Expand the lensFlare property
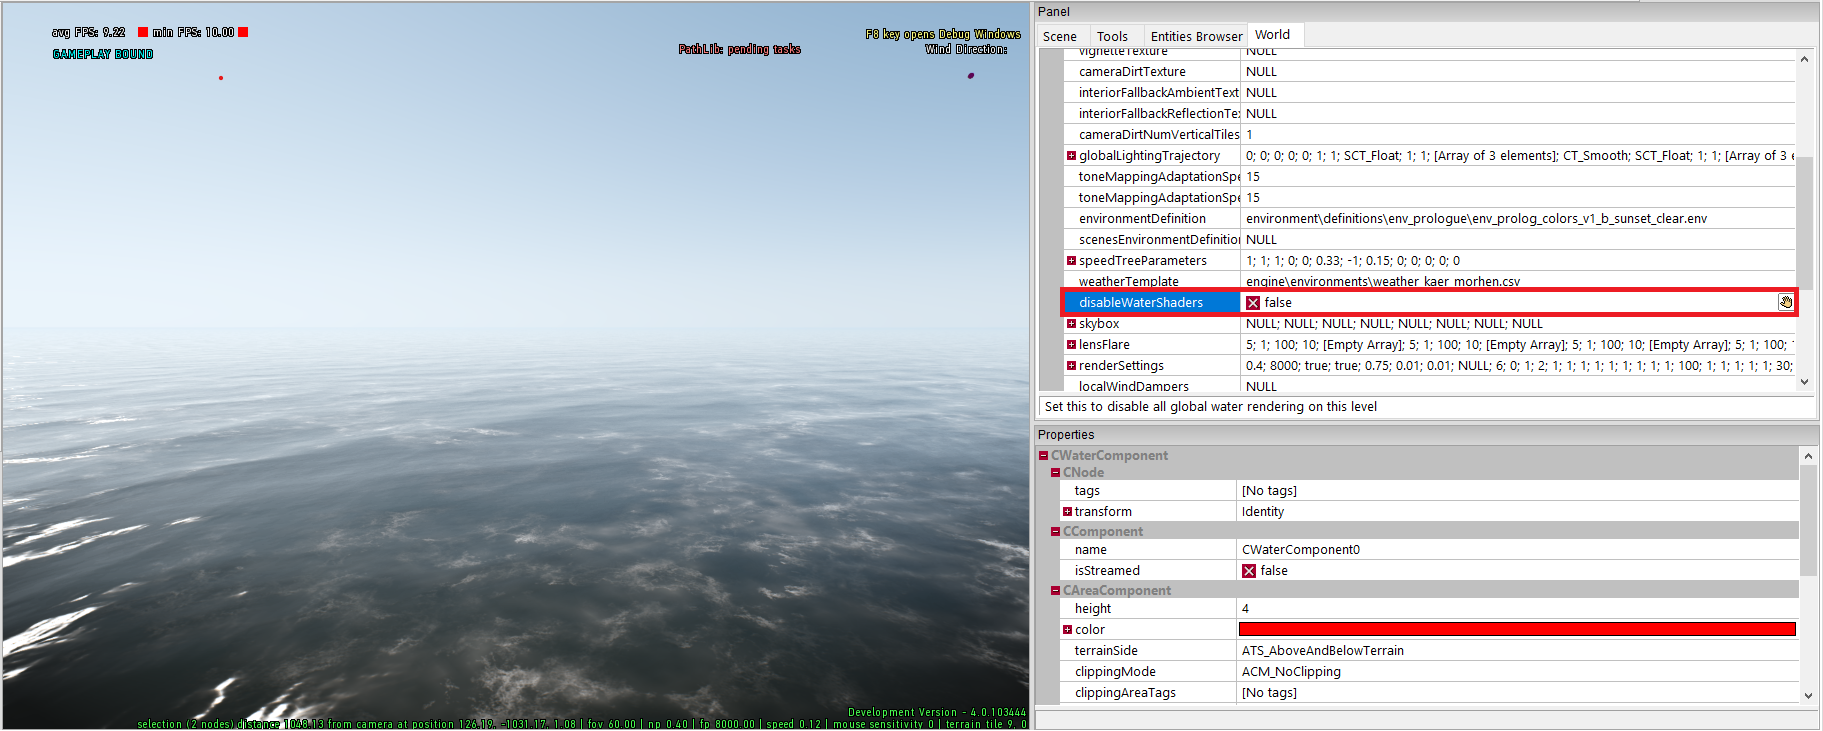Image resolution: width=1823 pixels, height=731 pixels. 1071,345
